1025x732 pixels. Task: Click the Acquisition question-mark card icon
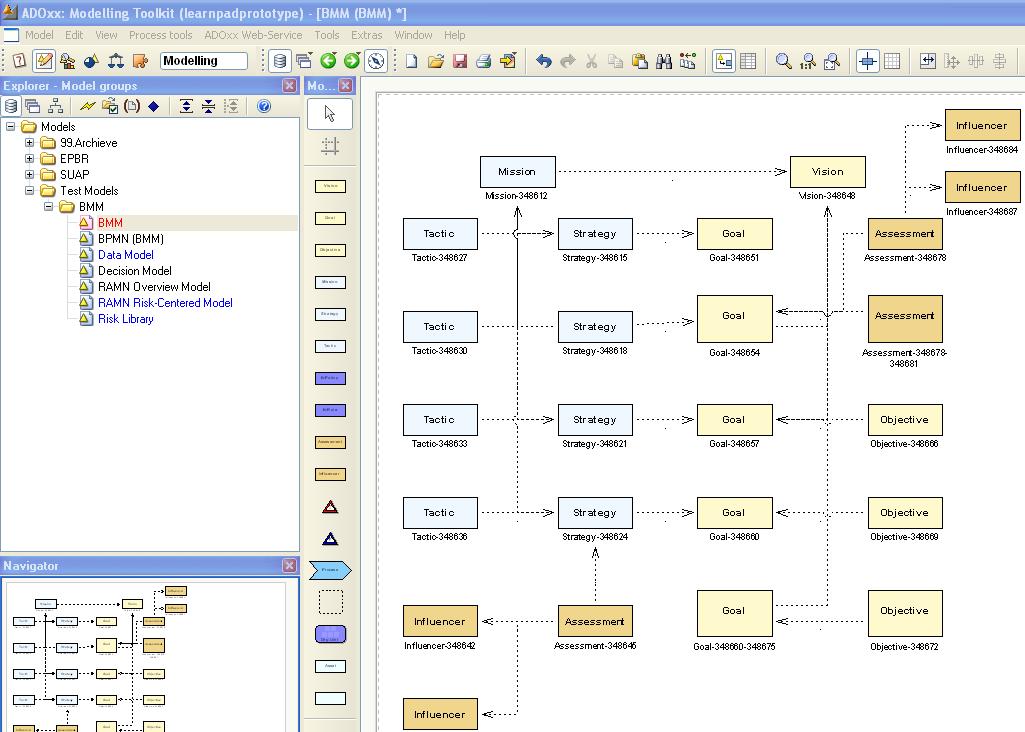click(x=20, y=61)
